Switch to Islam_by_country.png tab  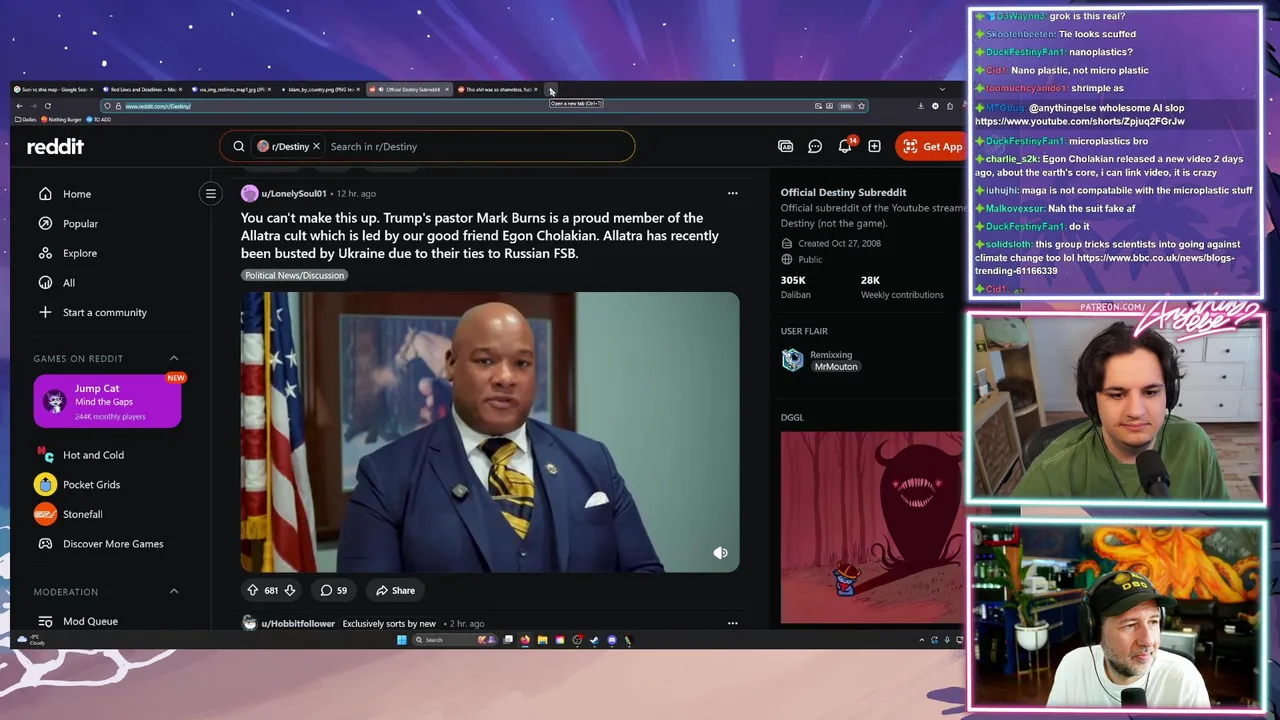(x=320, y=89)
